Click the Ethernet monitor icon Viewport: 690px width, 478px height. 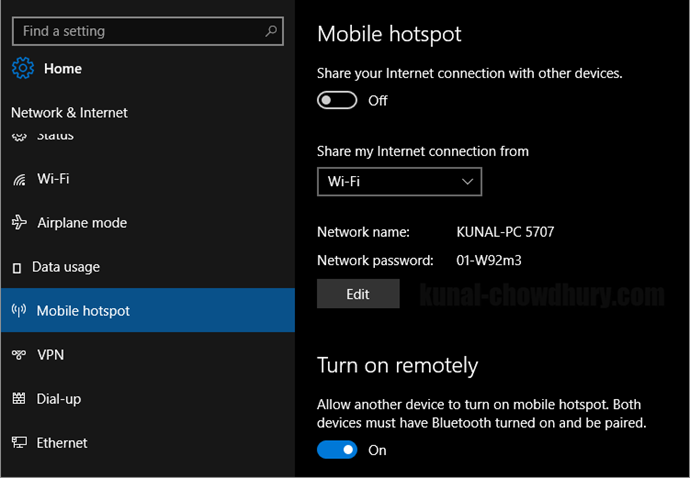point(19,442)
